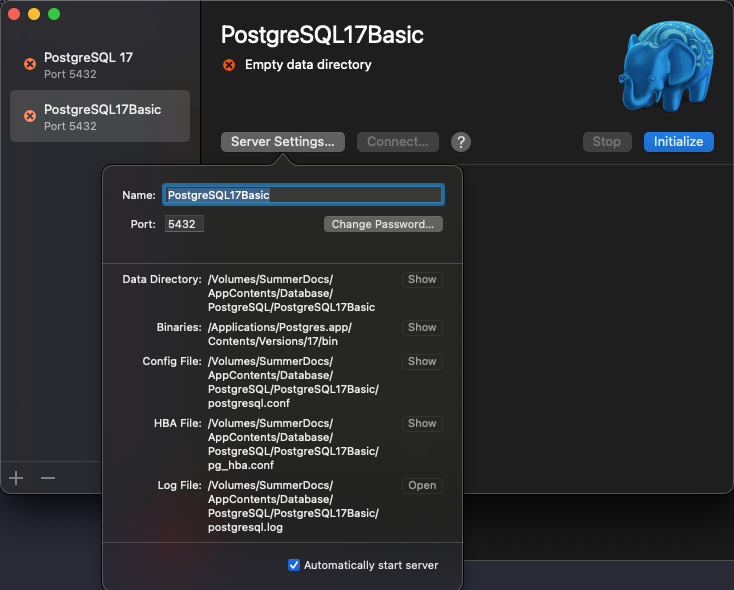The width and height of the screenshot is (734, 590).
Task: Click the Data Directory path text
Action: 292,293
